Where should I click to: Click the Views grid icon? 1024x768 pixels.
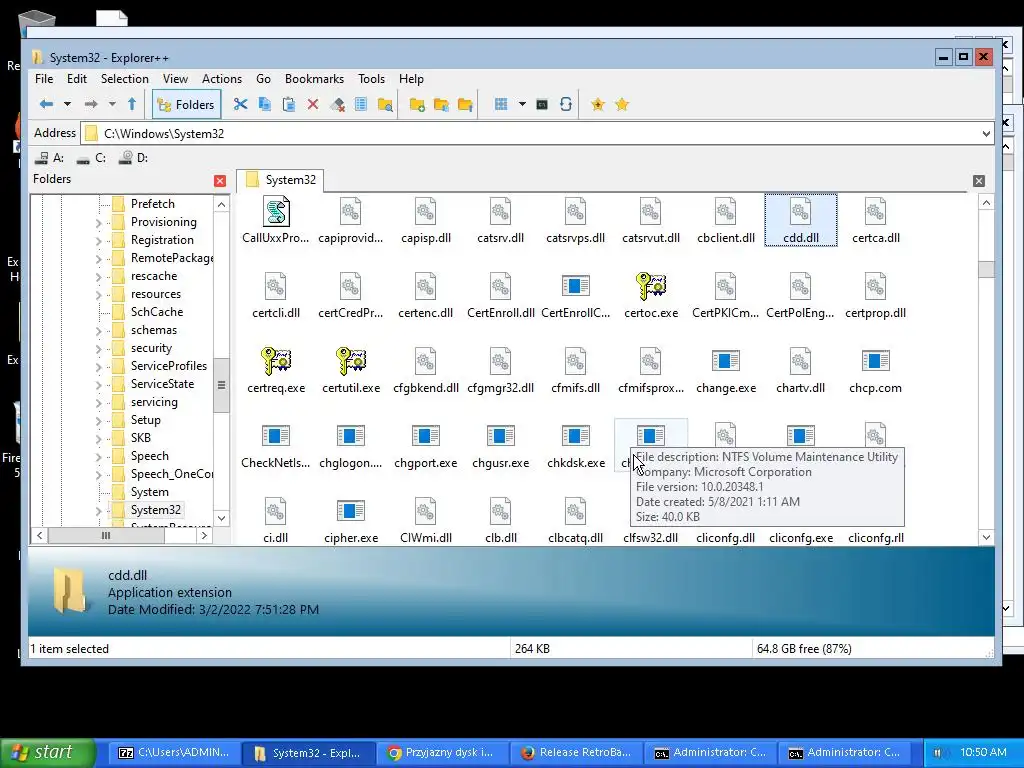click(x=501, y=104)
